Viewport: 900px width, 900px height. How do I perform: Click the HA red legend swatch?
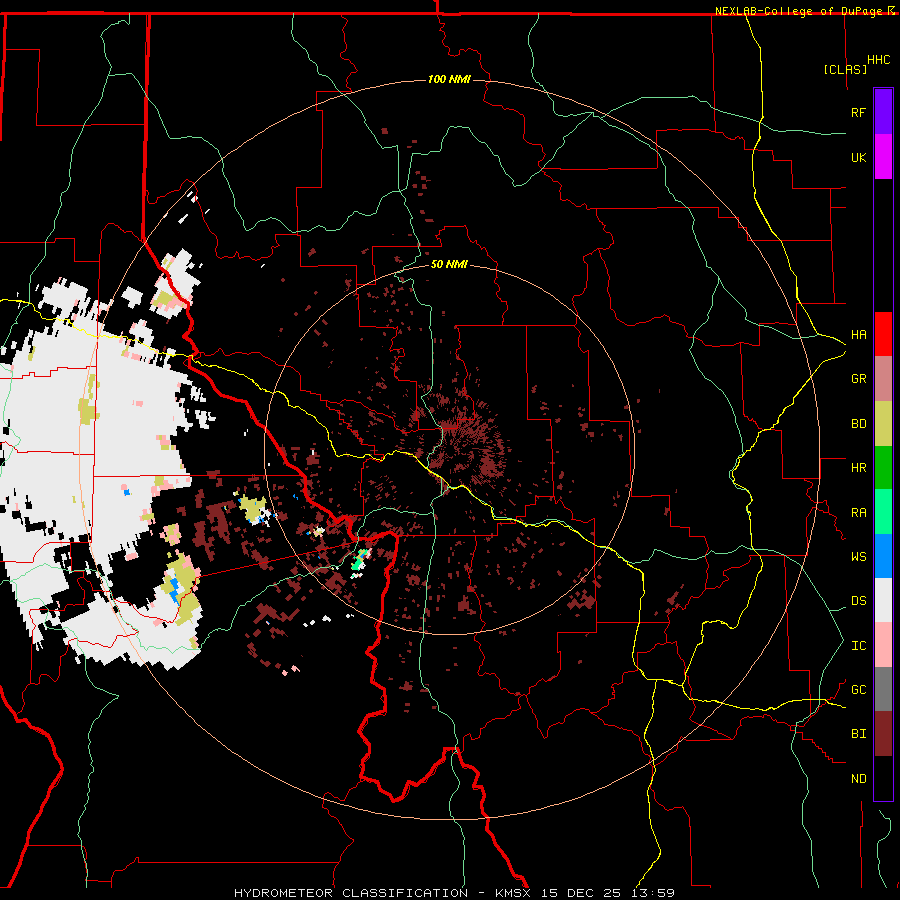(x=883, y=334)
